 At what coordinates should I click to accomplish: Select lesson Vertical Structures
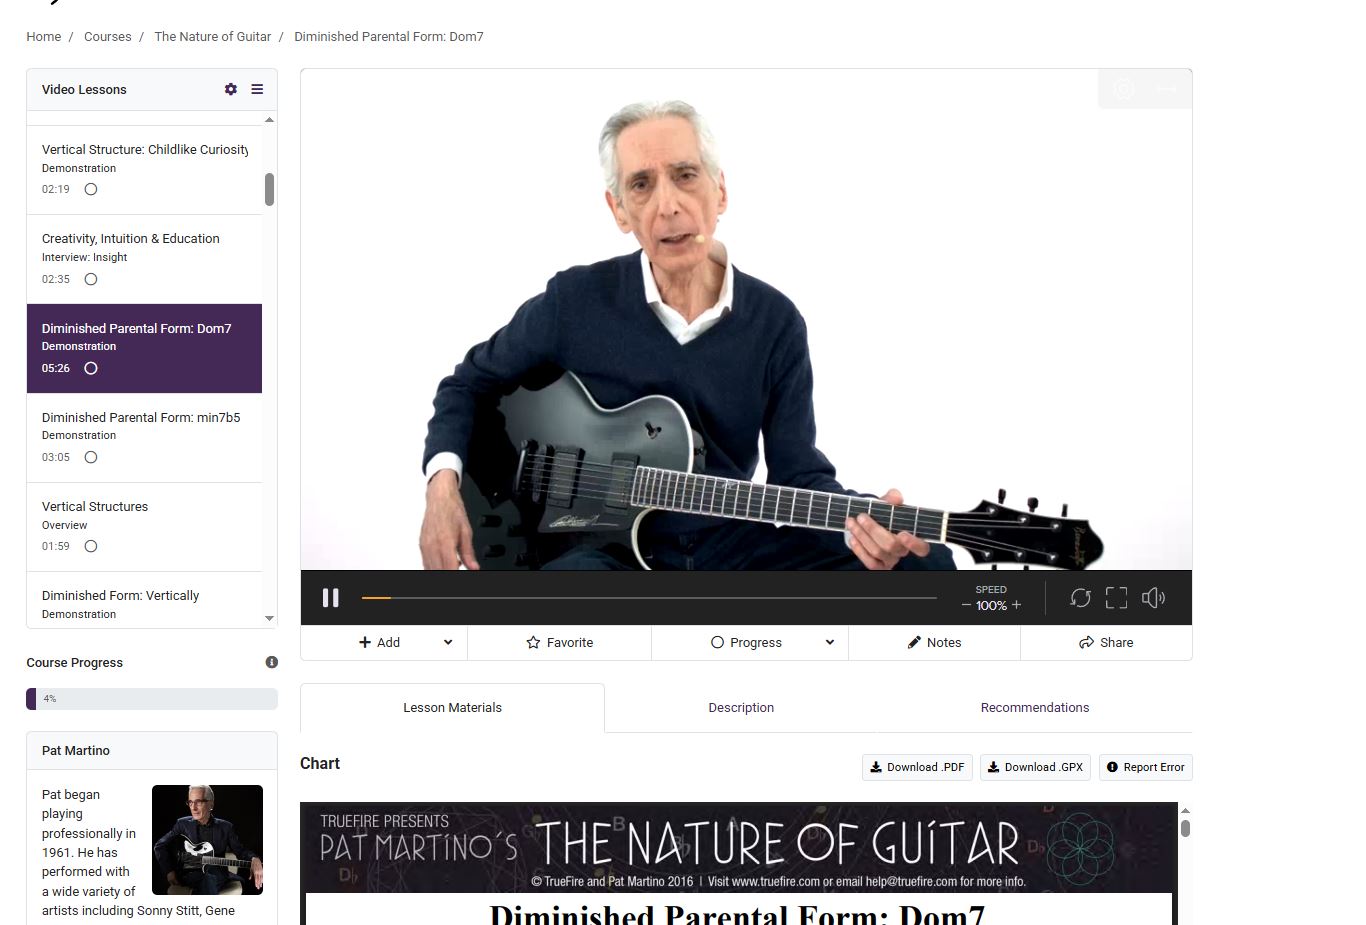pos(144,527)
